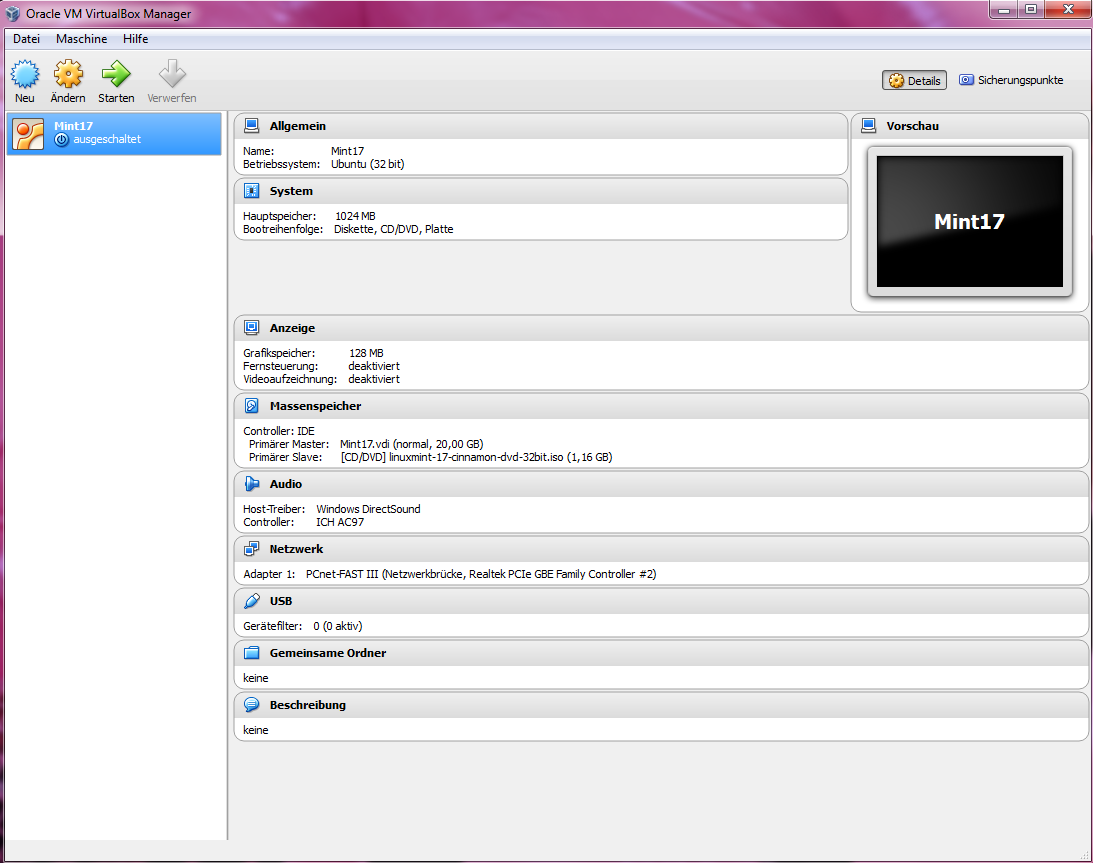Viewport: 1093px width, 863px height.
Task: Click the Massenspeicher section heading
Action: click(x=315, y=406)
